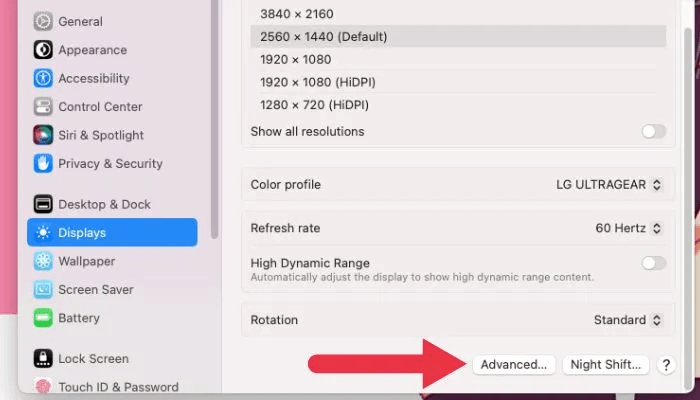Click the General gear icon in sidebar
700x400 pixels.
43,21
